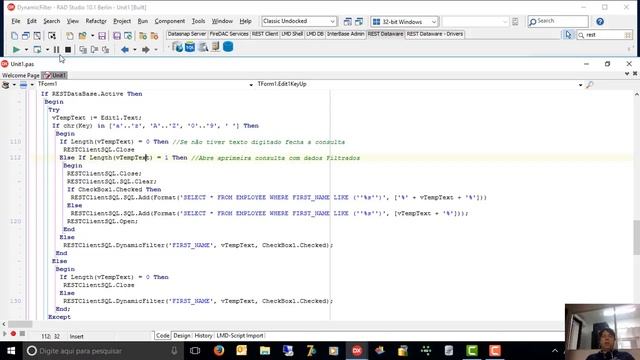The height and width of the screenshot is (360, 640).
Task: Run the project with green play button
Action: coord(16,50)
